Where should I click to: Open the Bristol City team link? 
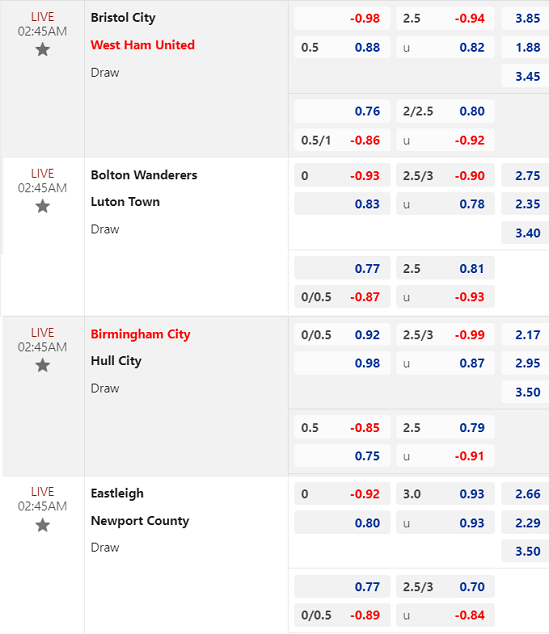tap(123, 18)
